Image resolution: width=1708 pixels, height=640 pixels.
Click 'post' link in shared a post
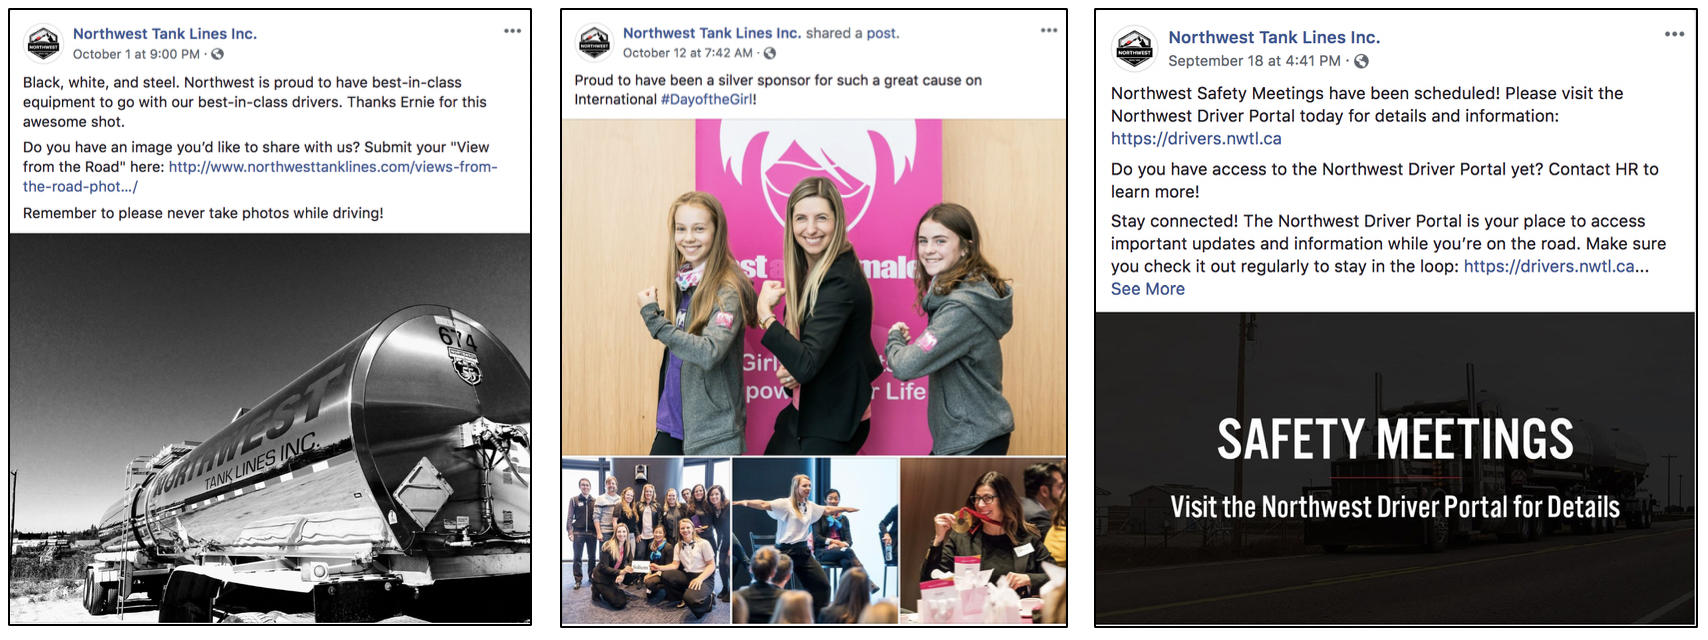881,33
